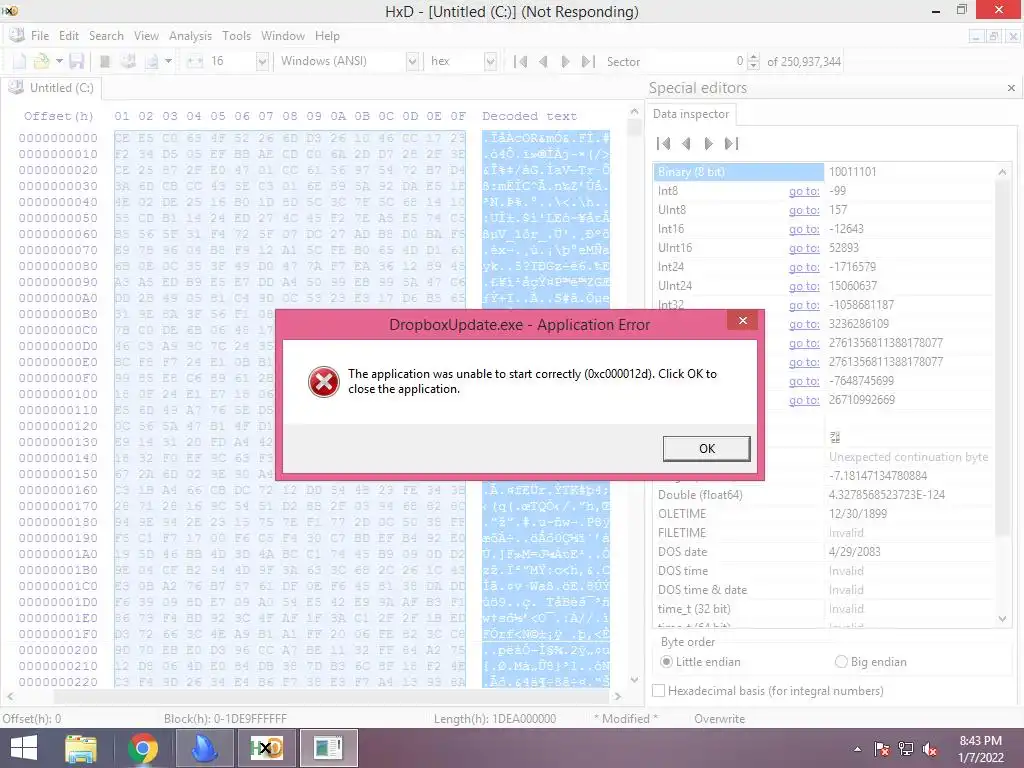The height and width of the screenshot is (768, 1024).
Task: Open File Explorer from the taskbar
Action: pos(81,748)
